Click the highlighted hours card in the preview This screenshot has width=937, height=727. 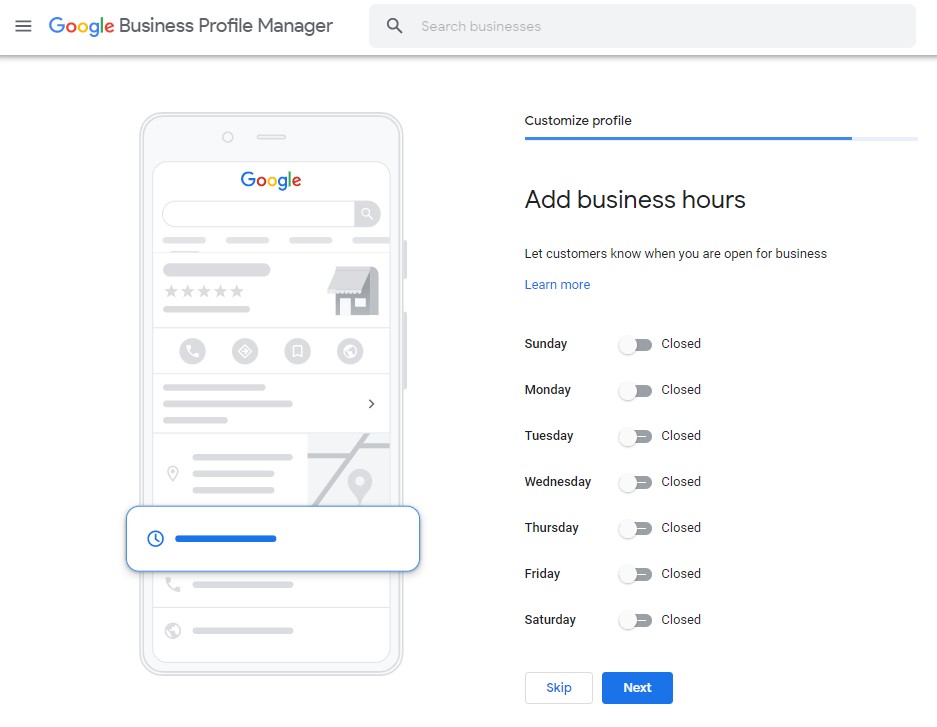coord(272,538)
